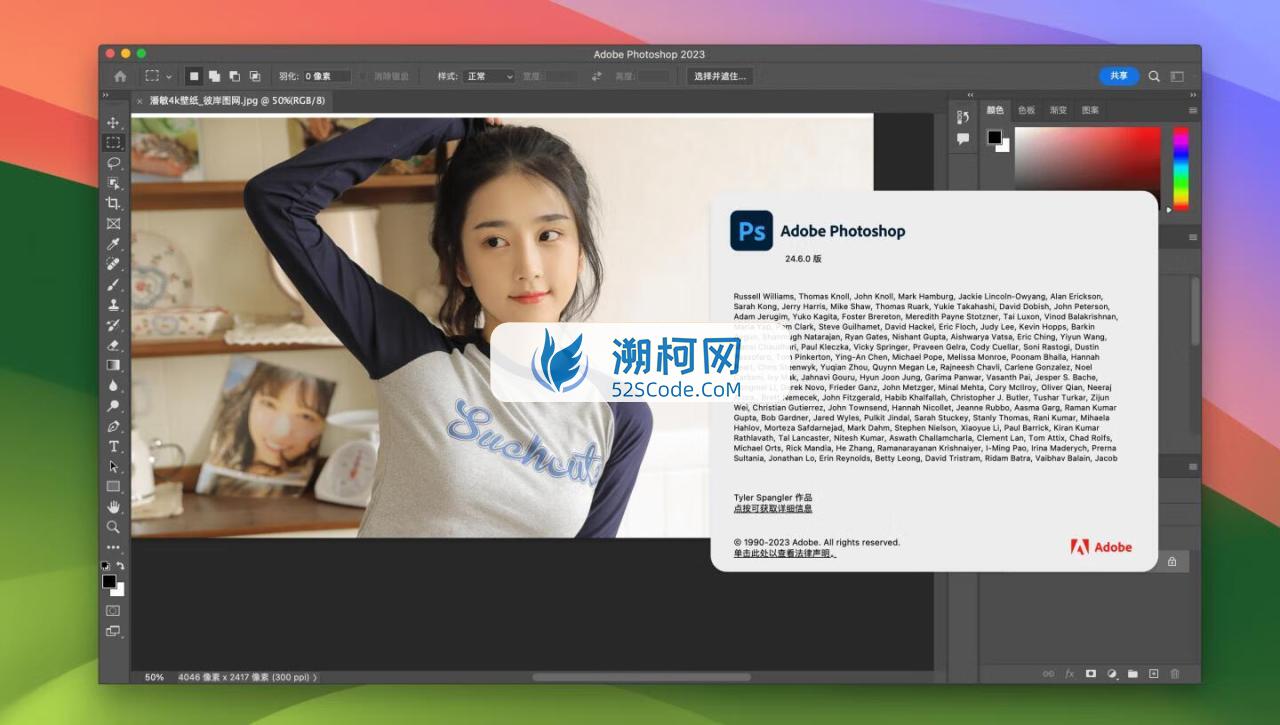Screen dimensions: 1280x725
Task: Select the History Brush tool
Action: coord(113,325)
